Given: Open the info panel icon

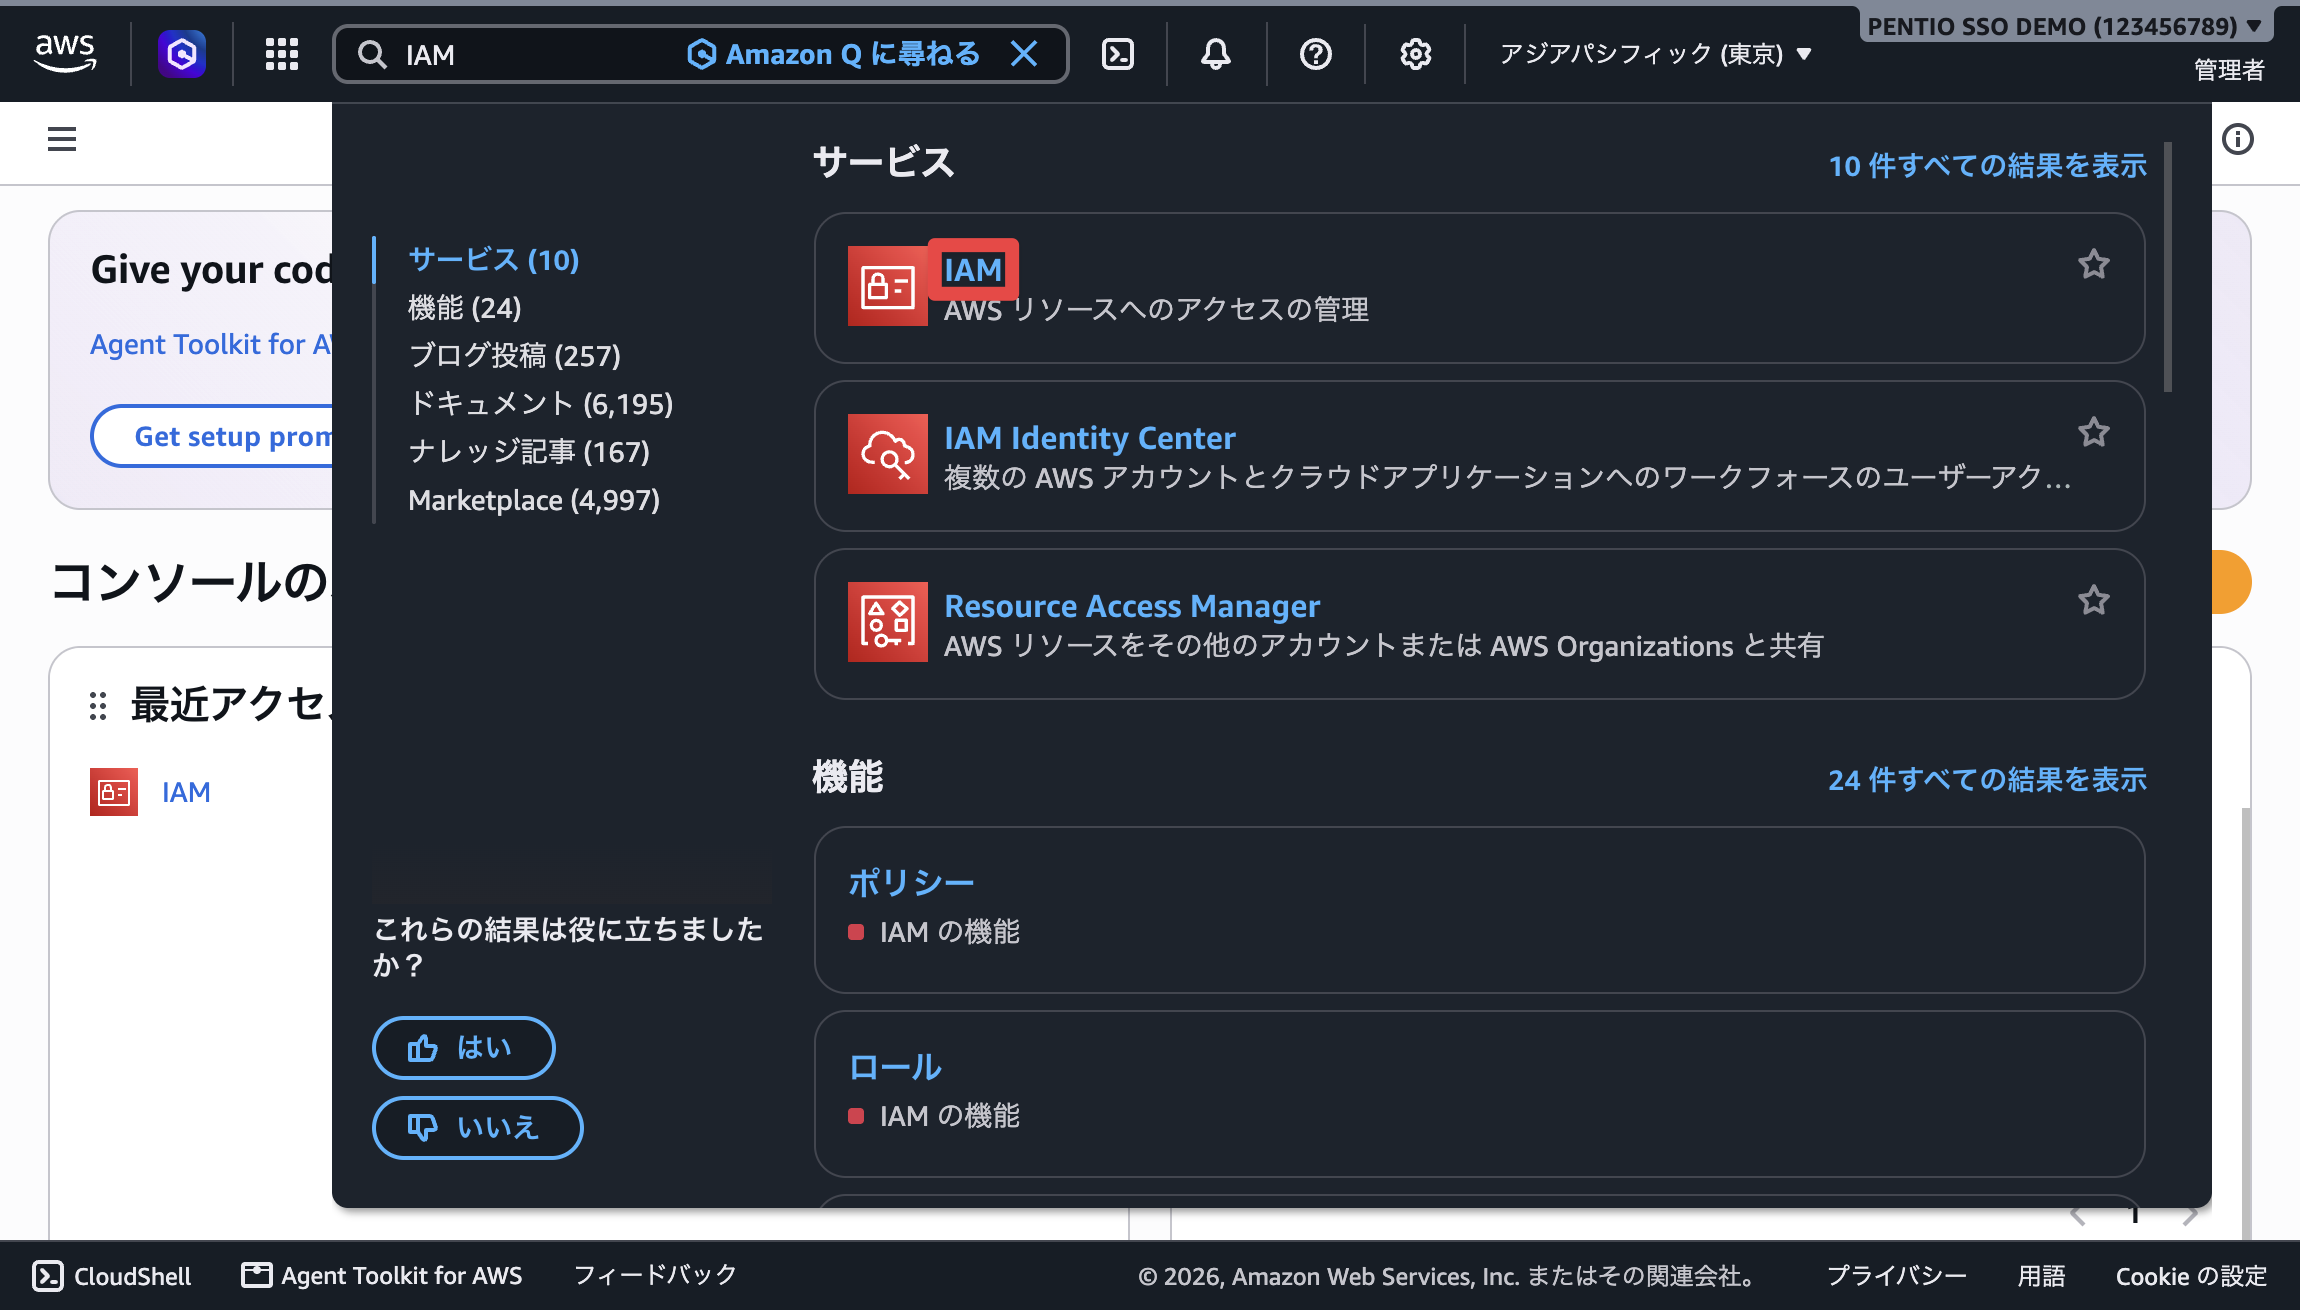Looking at the screenshot, I should tap(2238, 139).
